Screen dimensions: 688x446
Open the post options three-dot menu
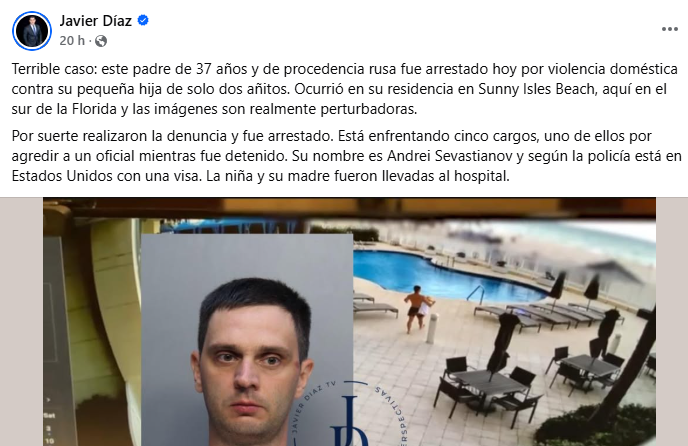coord(670,29)
